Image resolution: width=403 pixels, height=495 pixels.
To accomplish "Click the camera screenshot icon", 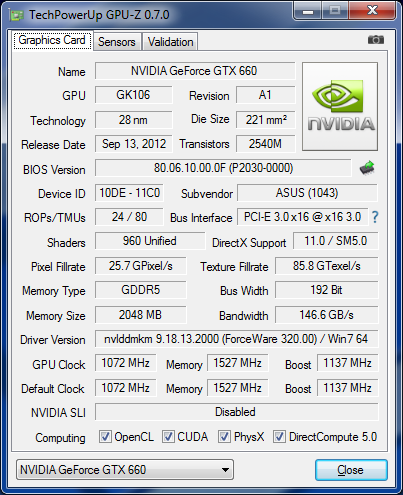I will click(x=376, y=40).
